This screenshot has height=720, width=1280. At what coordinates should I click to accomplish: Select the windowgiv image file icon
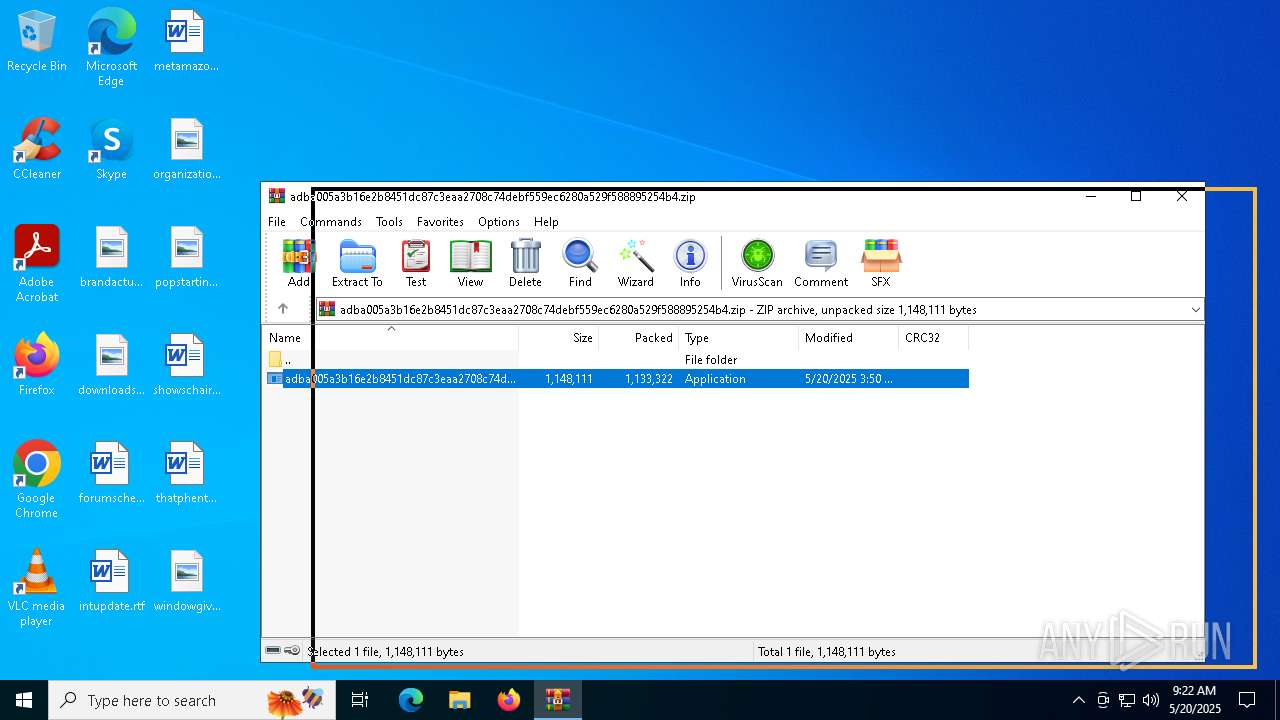tap(186, 581)
